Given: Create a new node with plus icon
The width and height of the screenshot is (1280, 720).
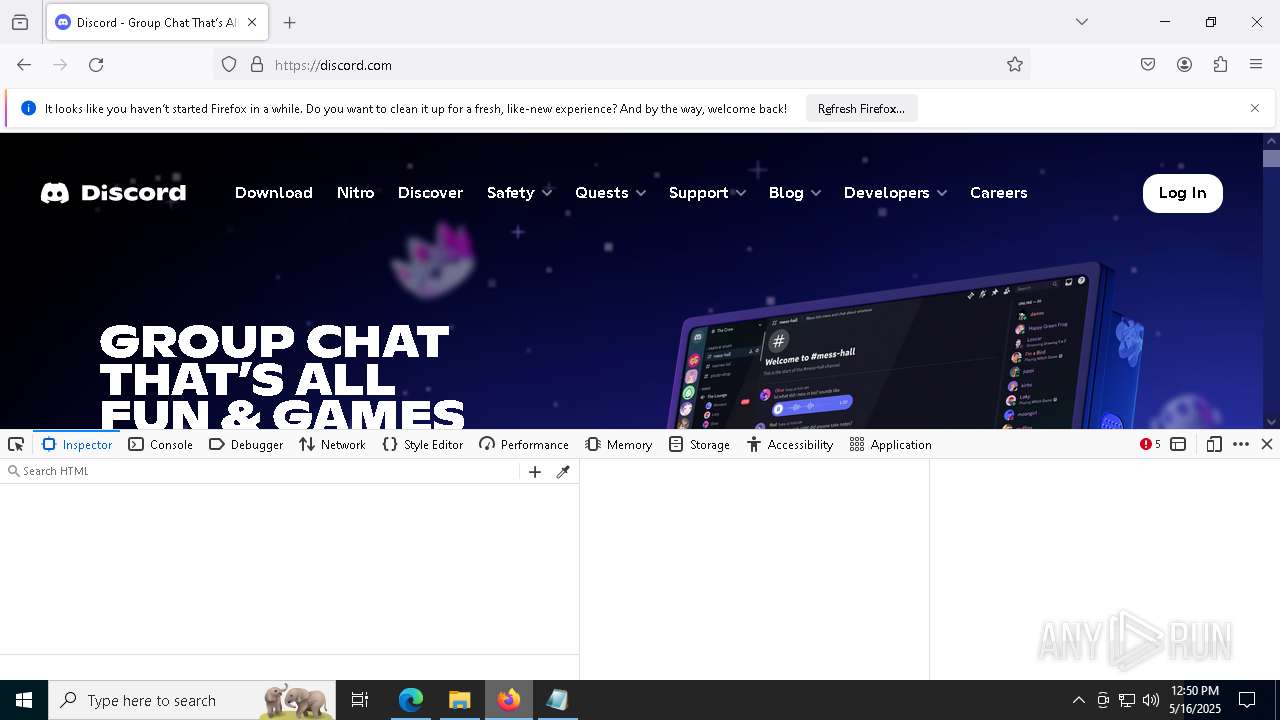Looking at the screenshot, I should (535, 472).
